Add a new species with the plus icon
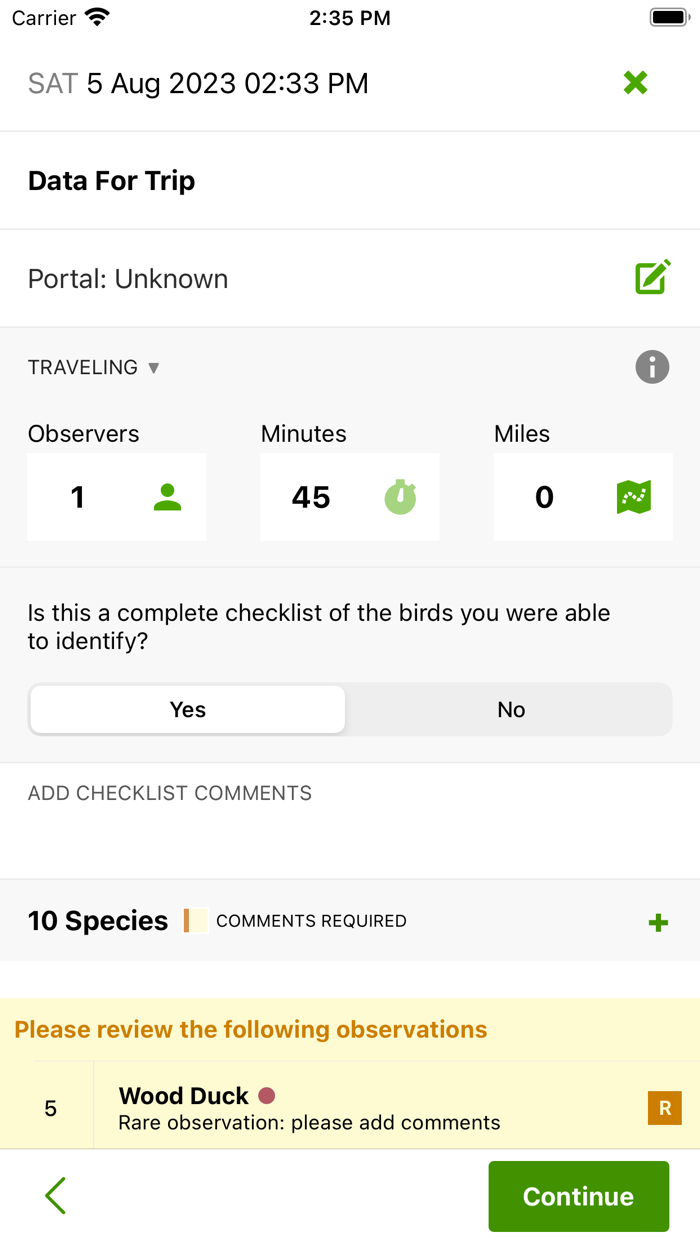 (x=658, y=921)
